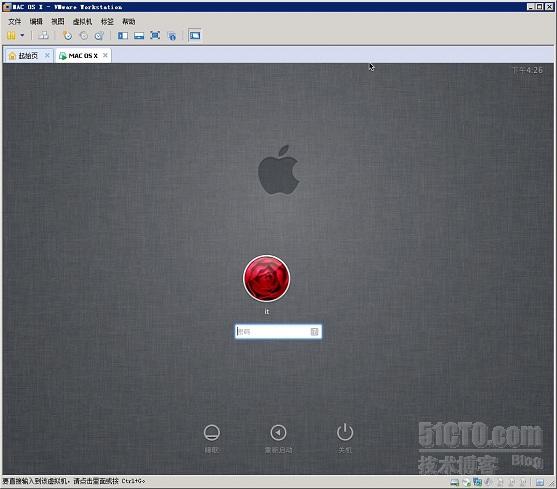557x489 pixels.
Task: Click the printer device status bar icon
Action: [x=455, y=482]
